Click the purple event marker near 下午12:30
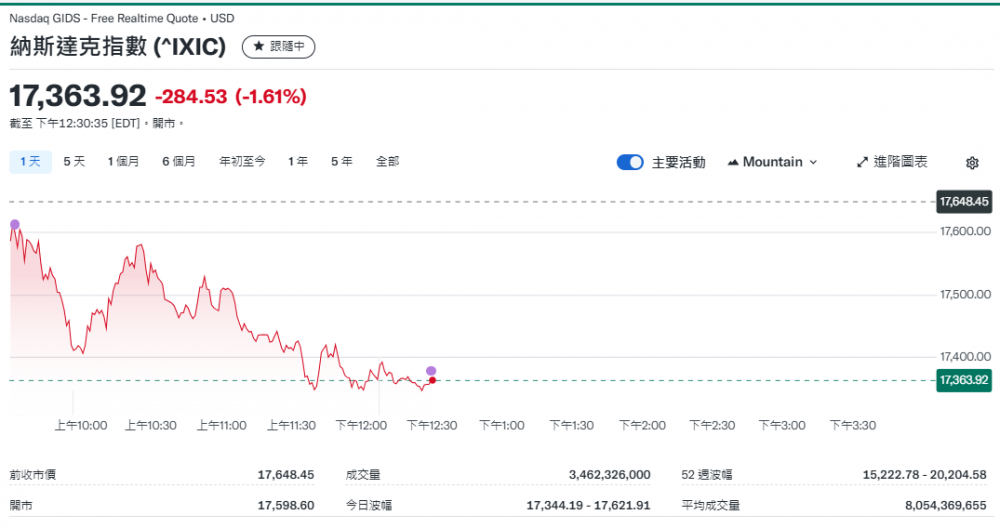The height and width of the screenshot is (528, 1000). pos(431,371)
